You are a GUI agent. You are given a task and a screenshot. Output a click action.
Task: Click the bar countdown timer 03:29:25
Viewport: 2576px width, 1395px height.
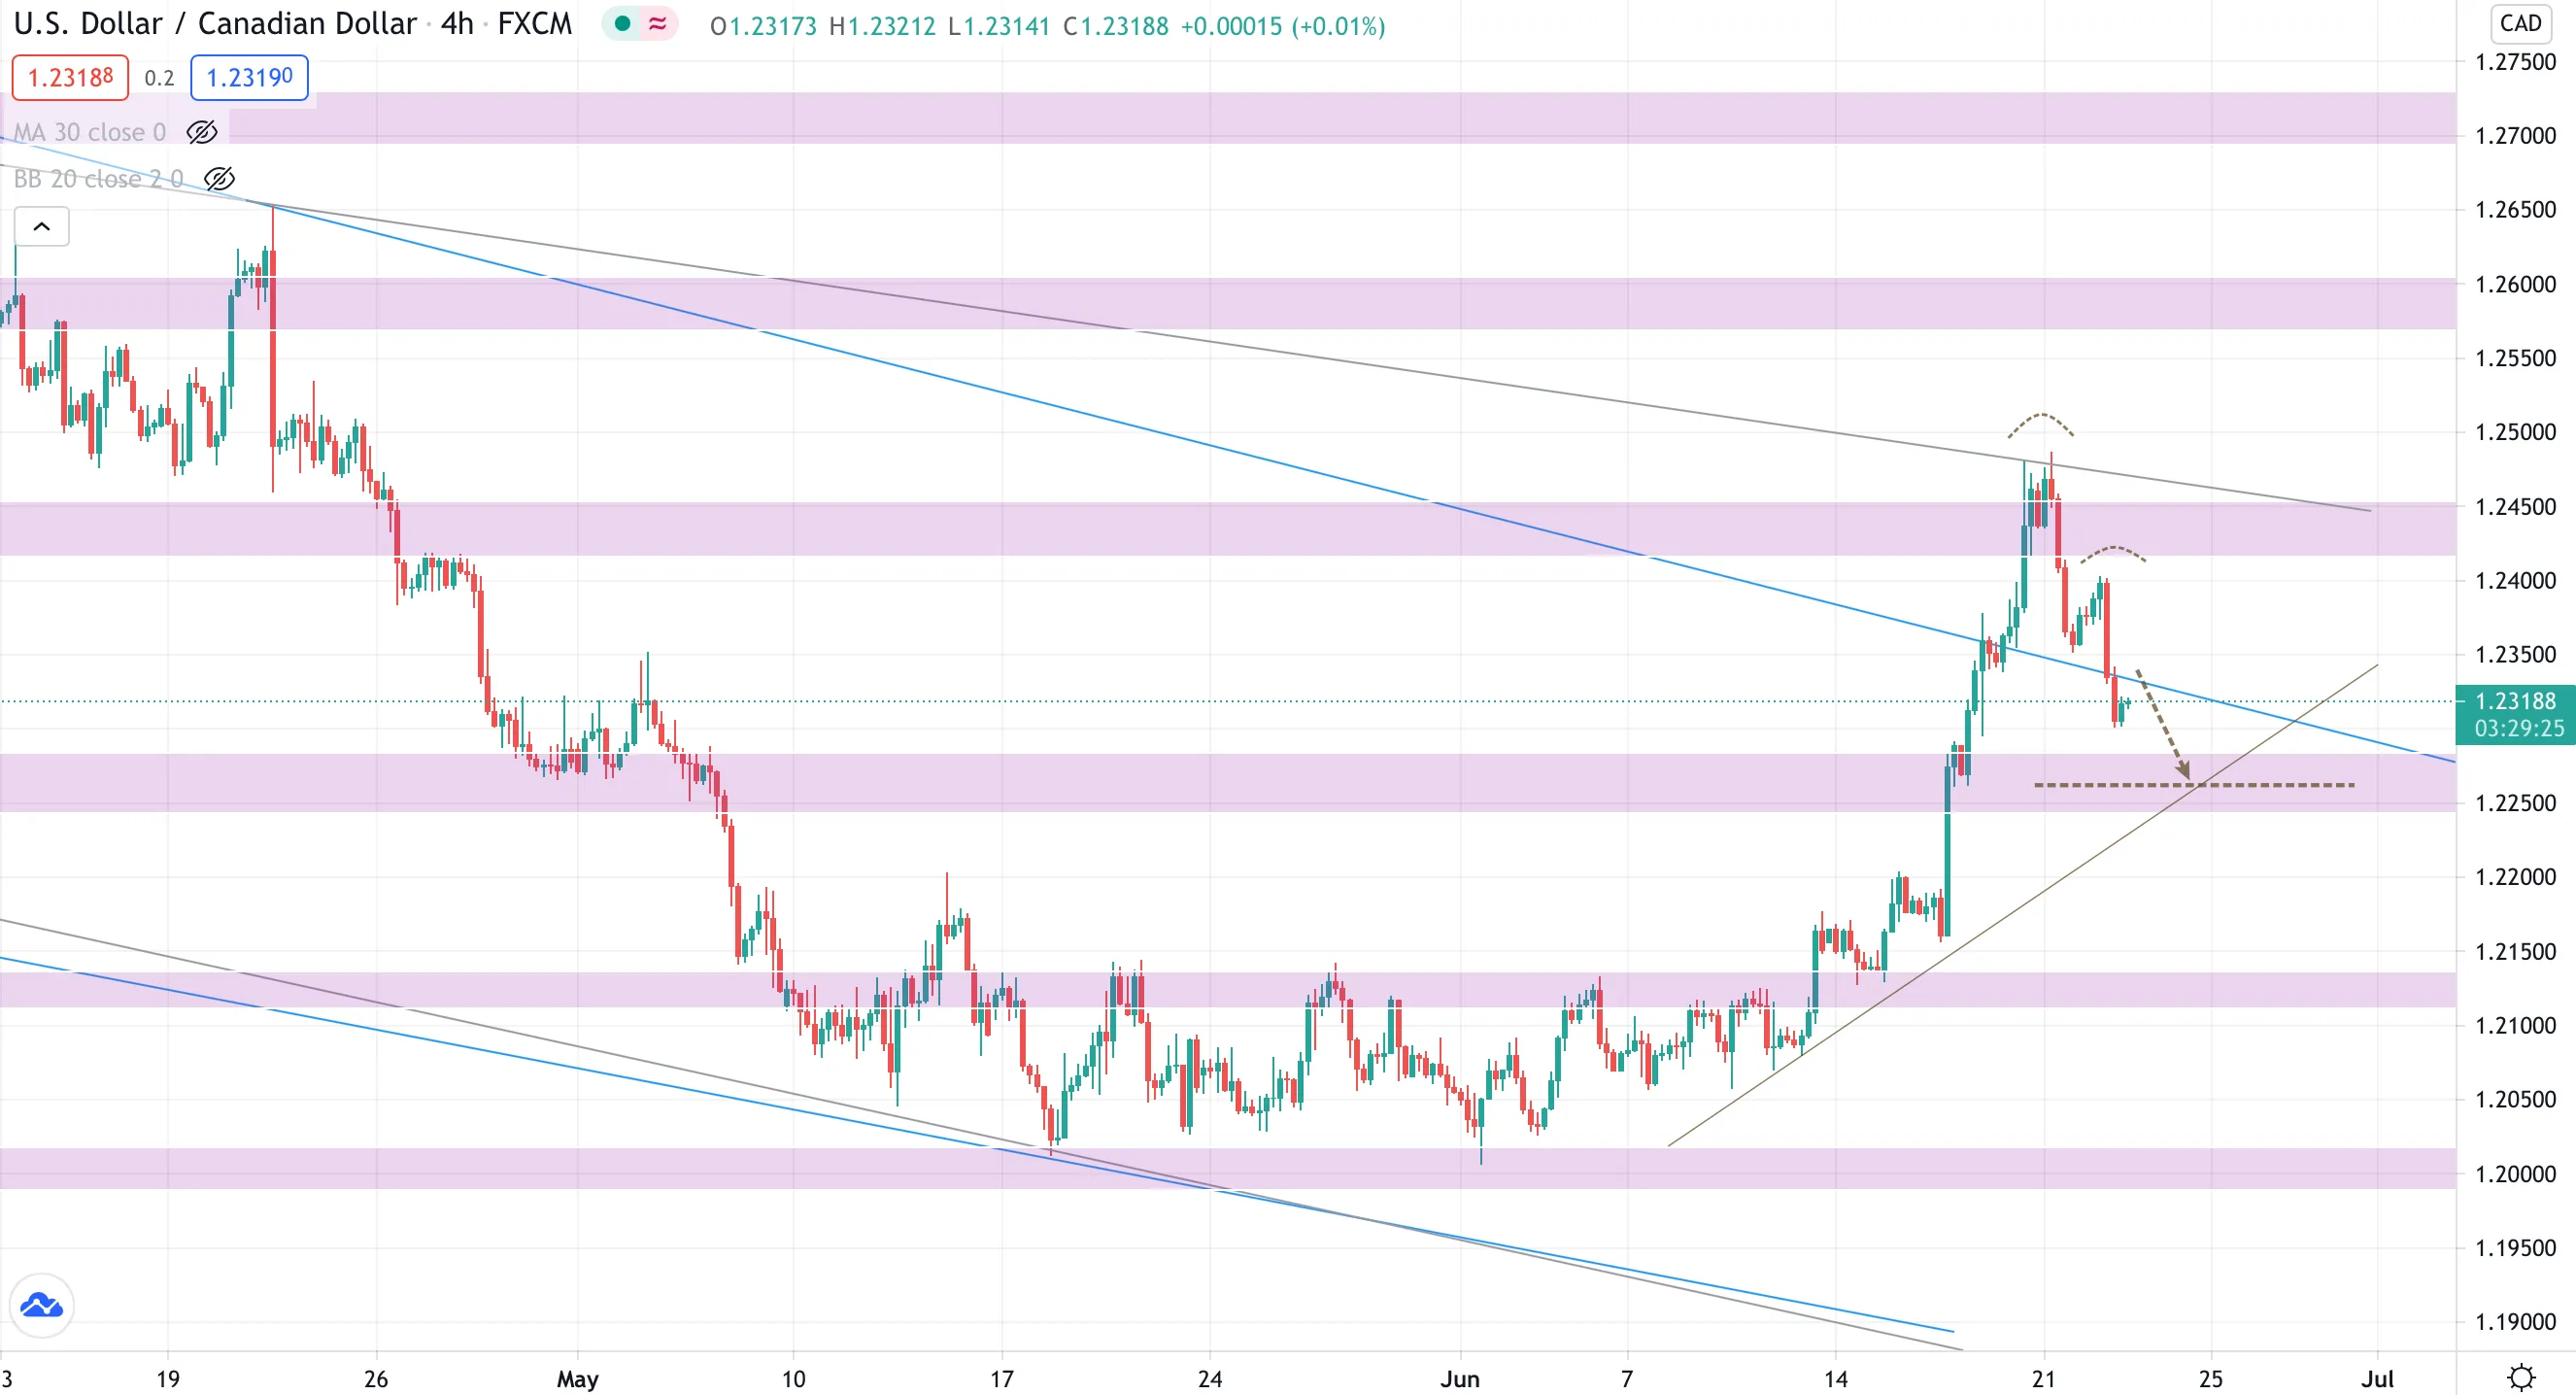tap(2519, 729)
